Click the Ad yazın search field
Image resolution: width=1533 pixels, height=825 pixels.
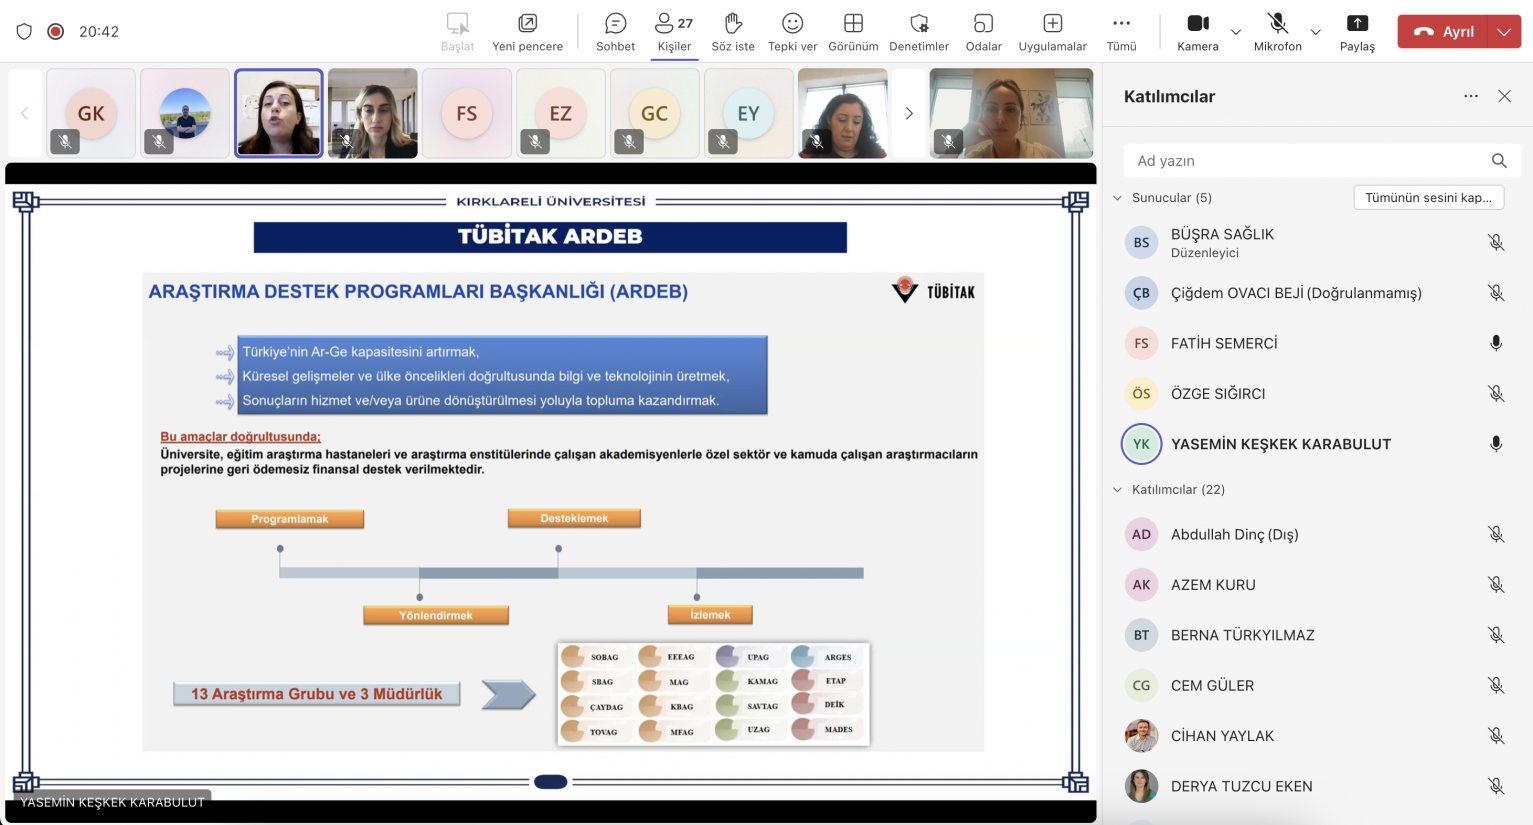tap(1305, 161)
